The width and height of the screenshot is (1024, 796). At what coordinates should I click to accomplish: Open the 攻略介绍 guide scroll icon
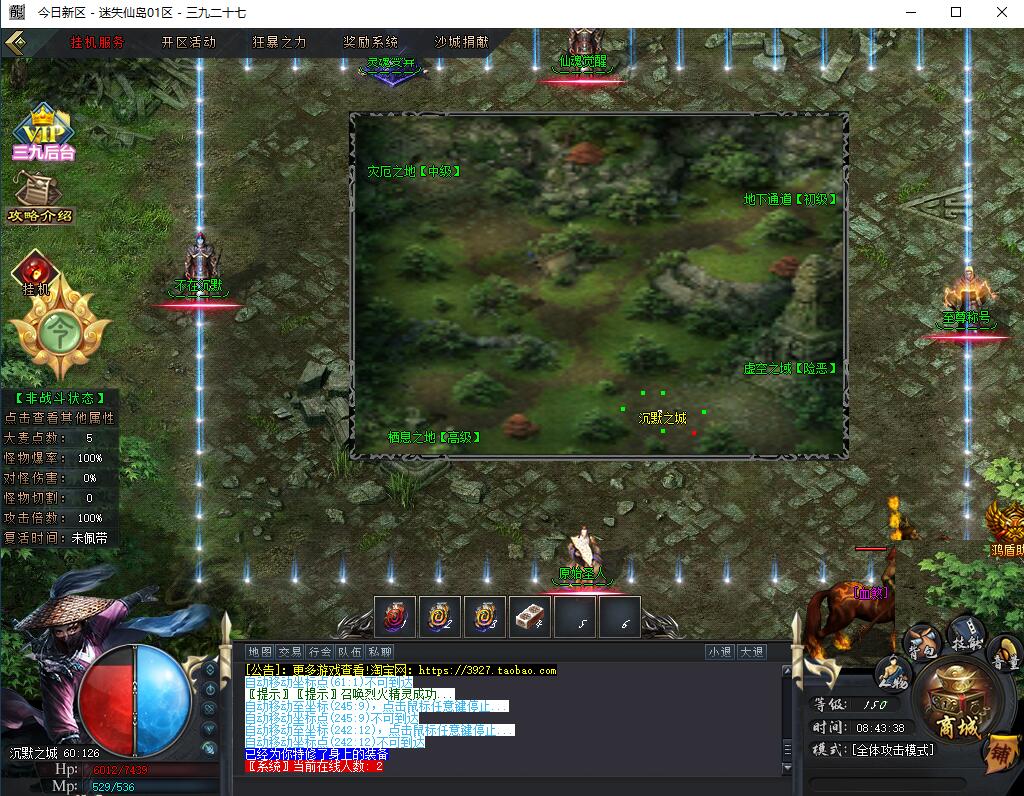point(40,197)
